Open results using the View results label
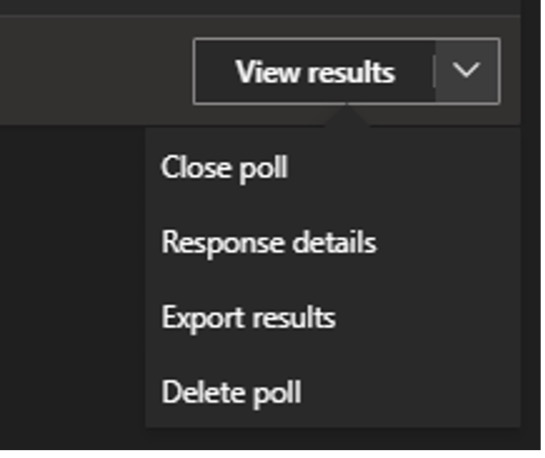 [316, 72]
